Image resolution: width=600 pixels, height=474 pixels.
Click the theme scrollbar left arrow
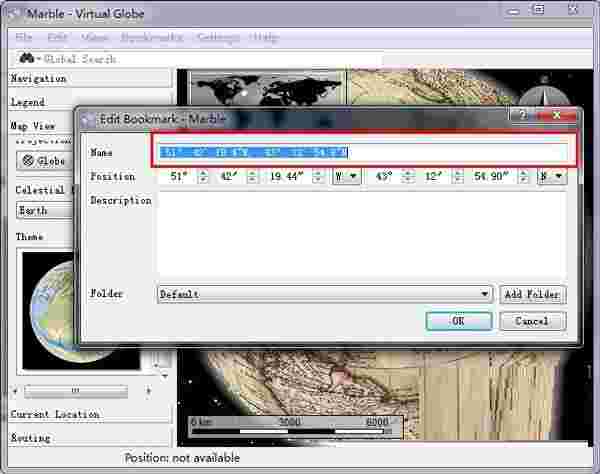[15, 391]
